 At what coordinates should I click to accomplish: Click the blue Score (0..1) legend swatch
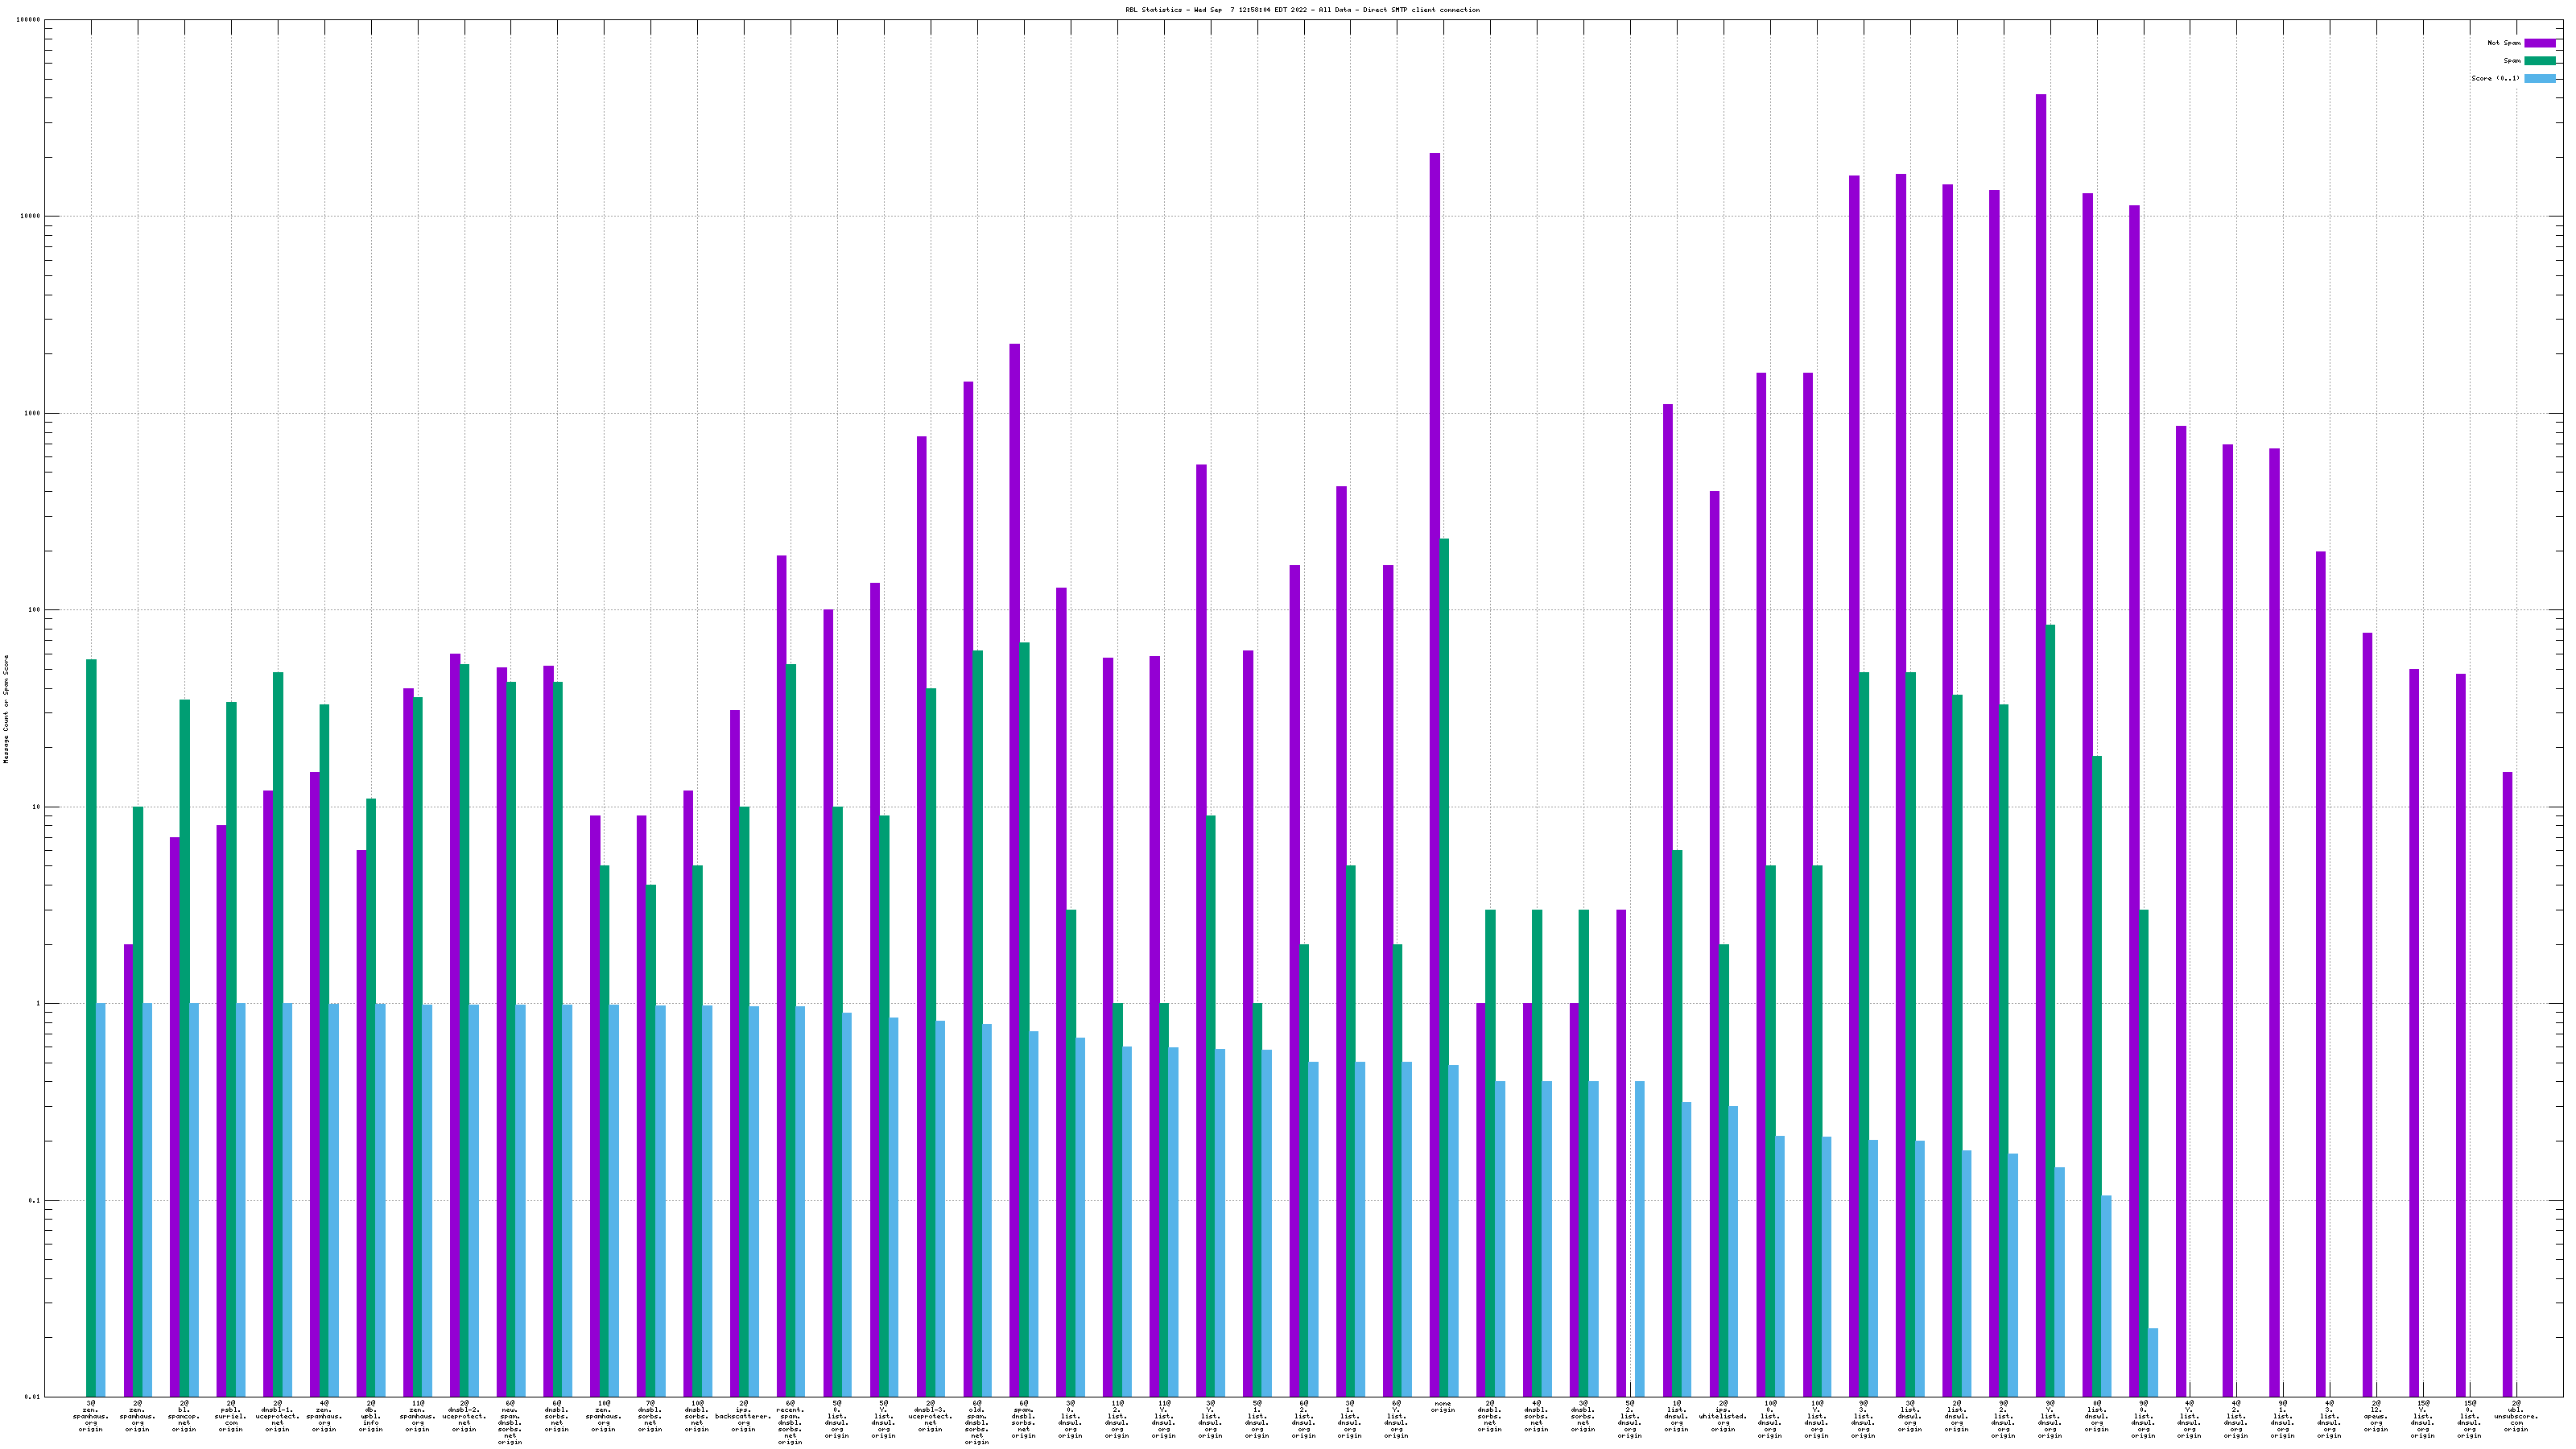2539,78
